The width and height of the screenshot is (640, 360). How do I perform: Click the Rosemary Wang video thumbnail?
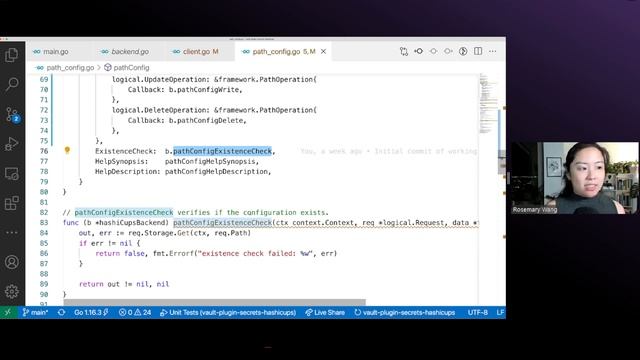[575, 178]
